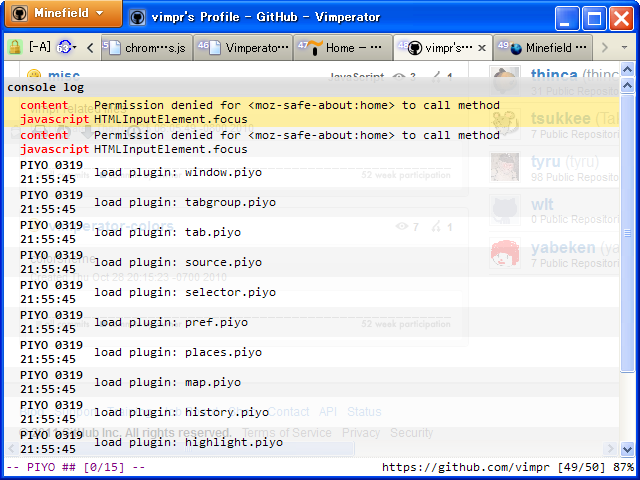Click the page icon on the Vimperato… tab
The height and width of the screenshot is (480, 640).
215,48
